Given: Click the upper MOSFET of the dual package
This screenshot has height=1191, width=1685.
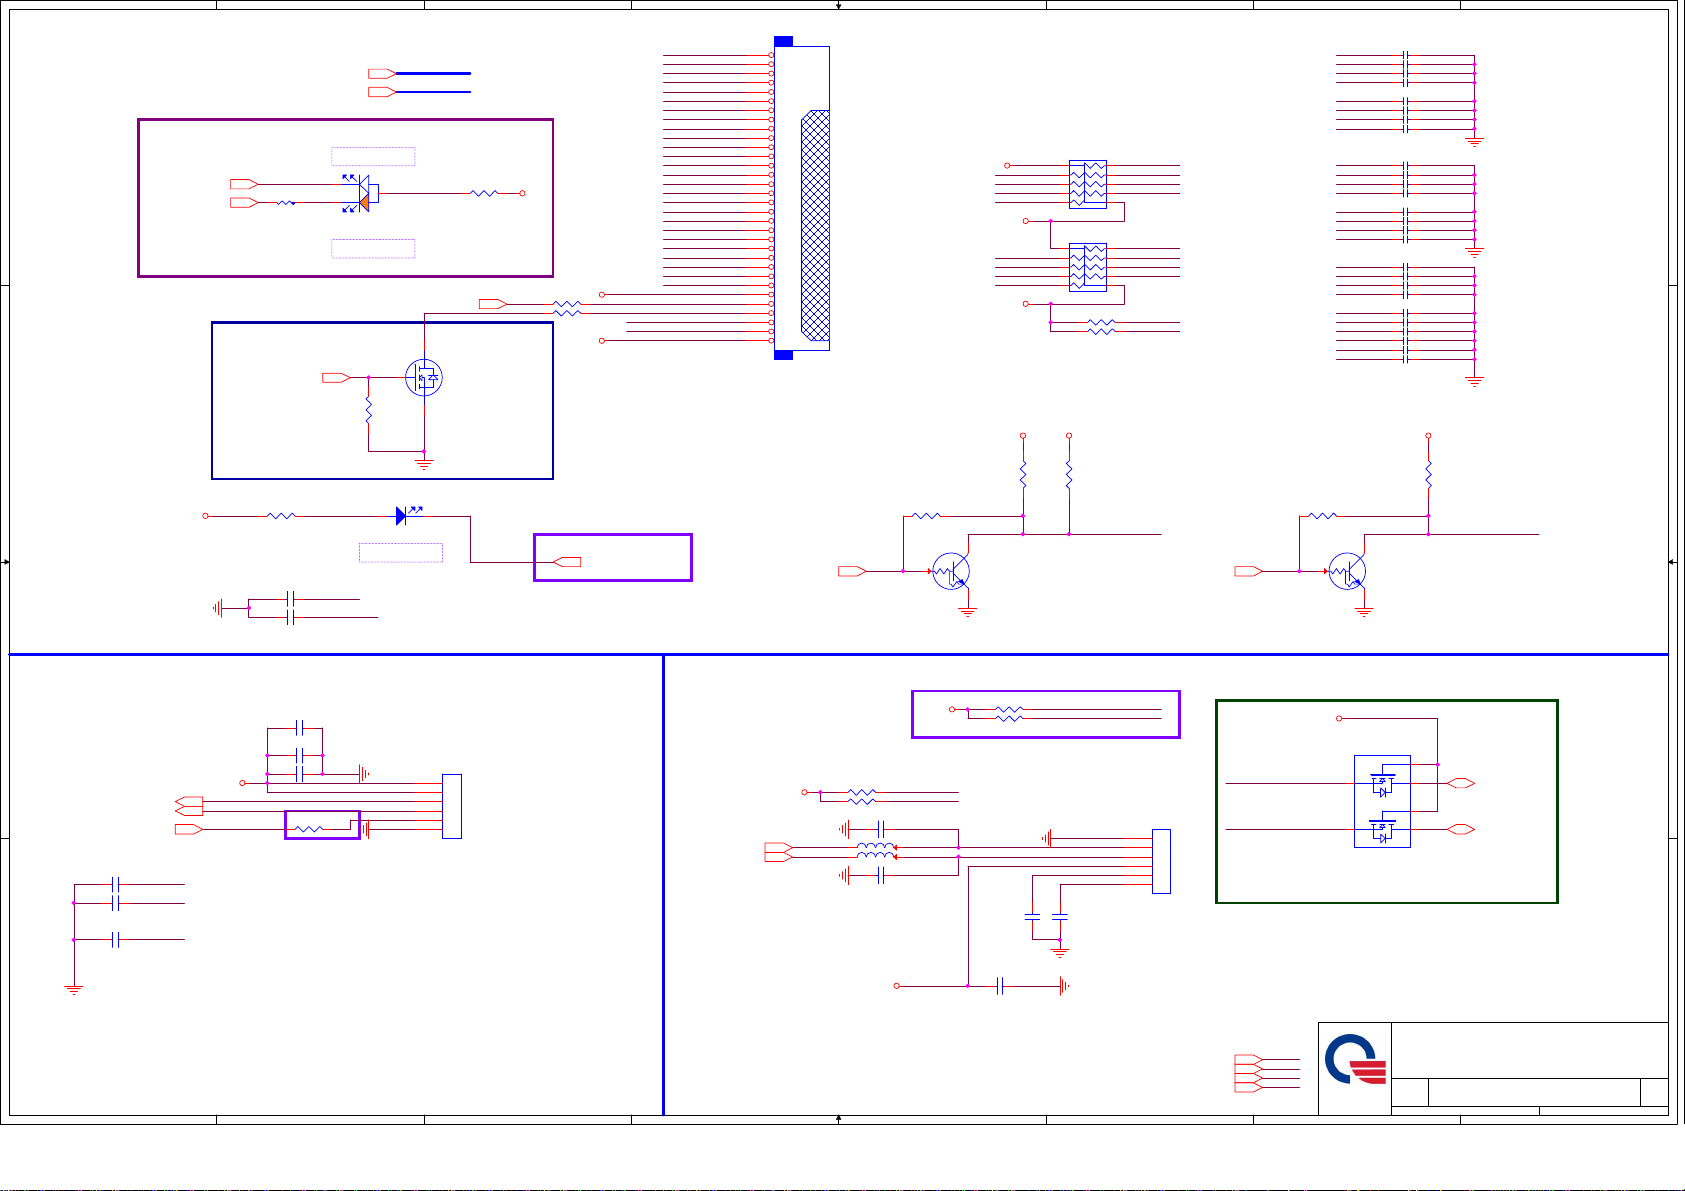Looking at the screenshot, I should (1382, 784).
